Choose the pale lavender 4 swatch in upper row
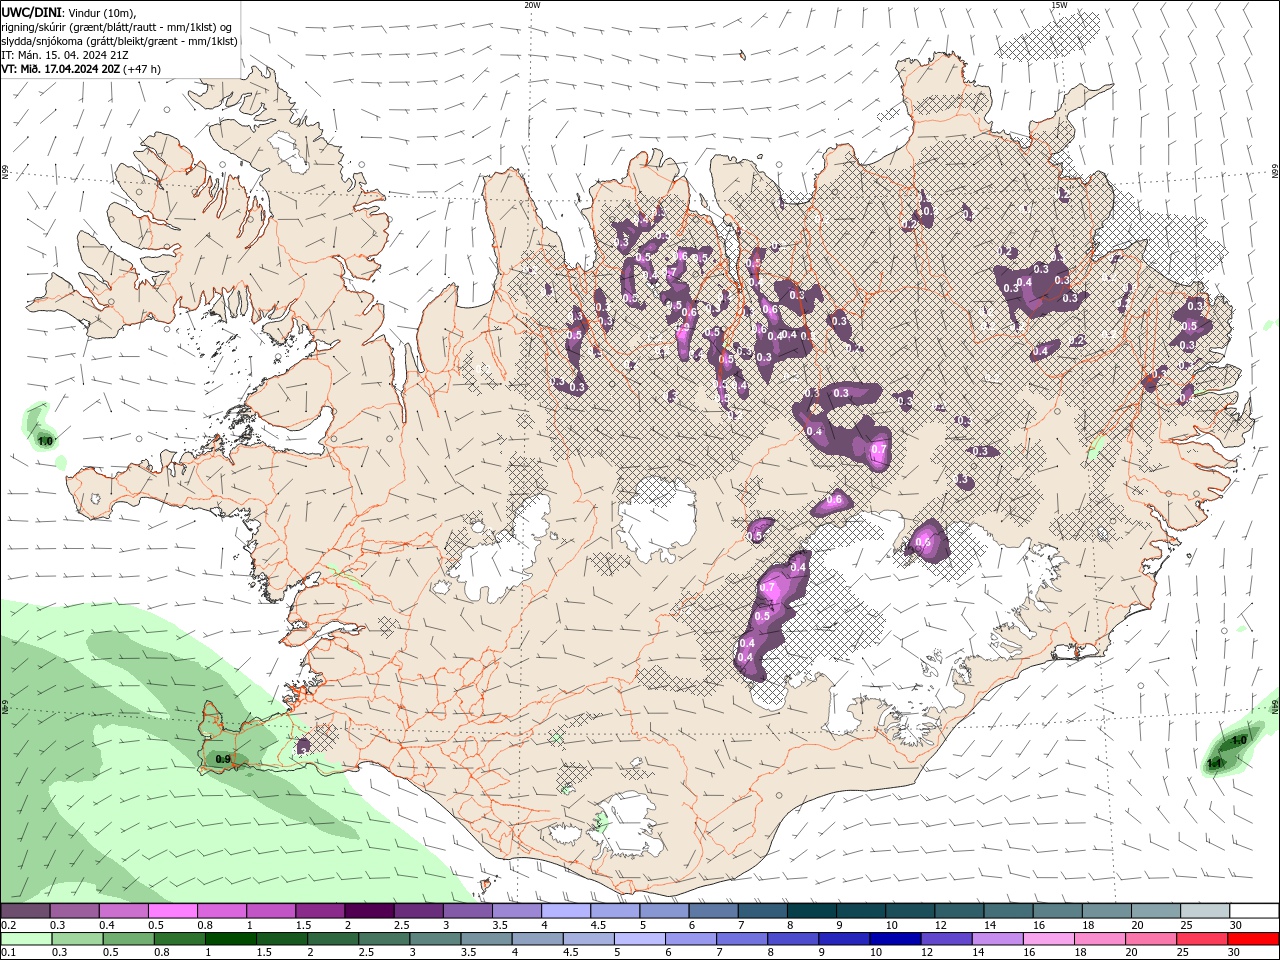1280x960 pixels. (x=566, y=911)
